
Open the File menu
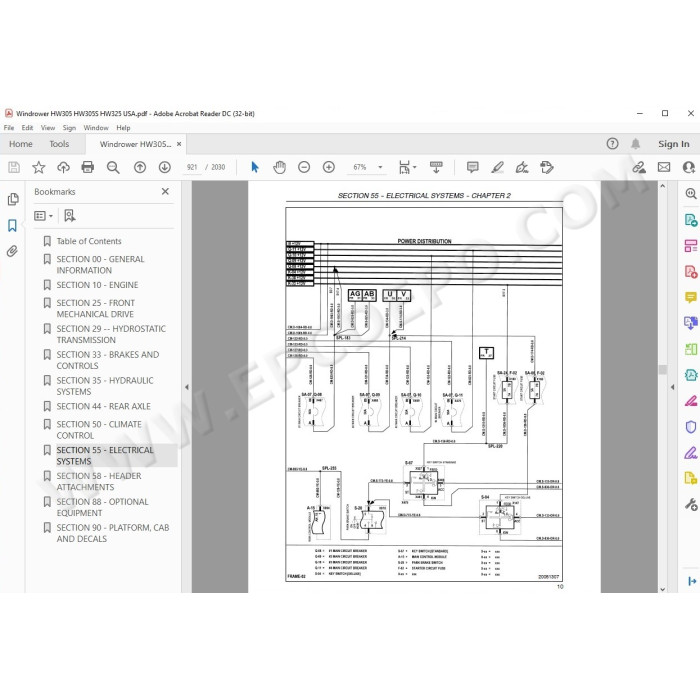pos(9,128)
